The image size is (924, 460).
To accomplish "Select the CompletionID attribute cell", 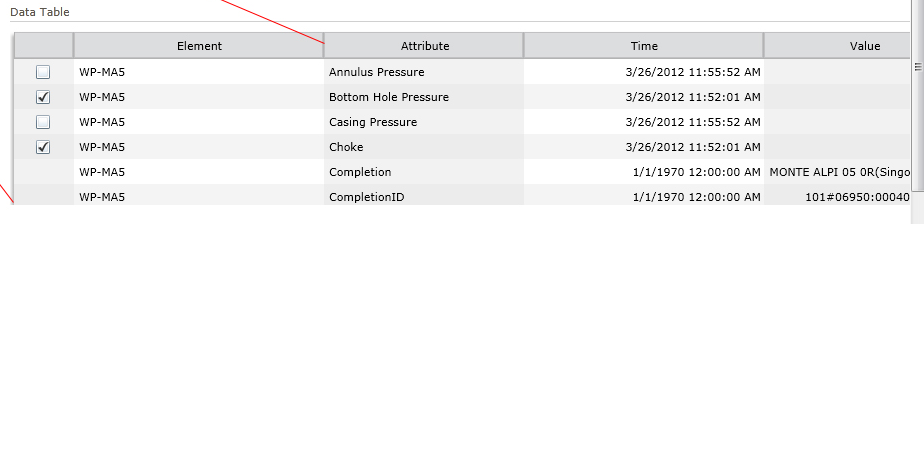I will click(x=424, y=195).
